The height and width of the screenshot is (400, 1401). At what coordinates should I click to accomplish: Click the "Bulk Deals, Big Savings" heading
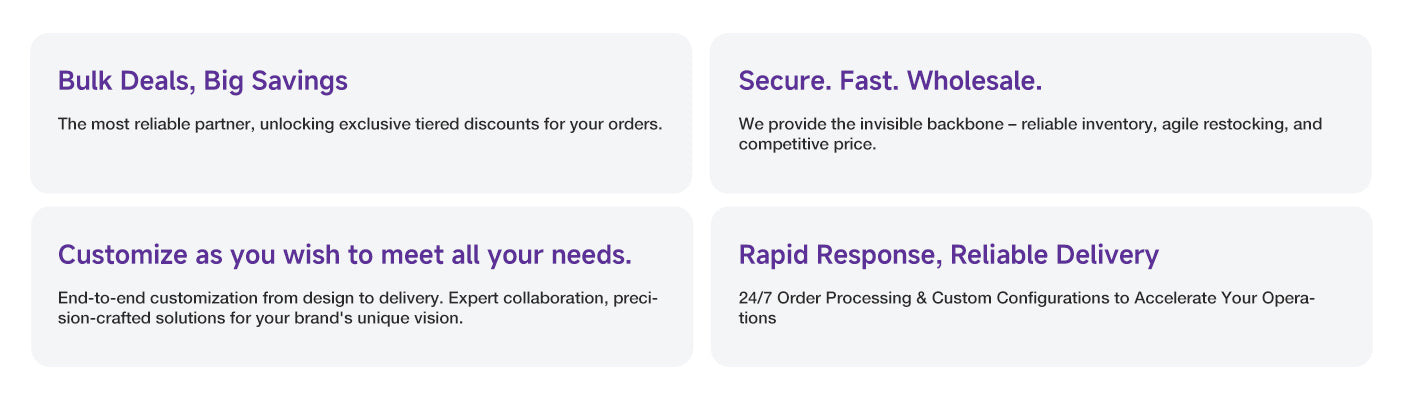coord(203,81)
